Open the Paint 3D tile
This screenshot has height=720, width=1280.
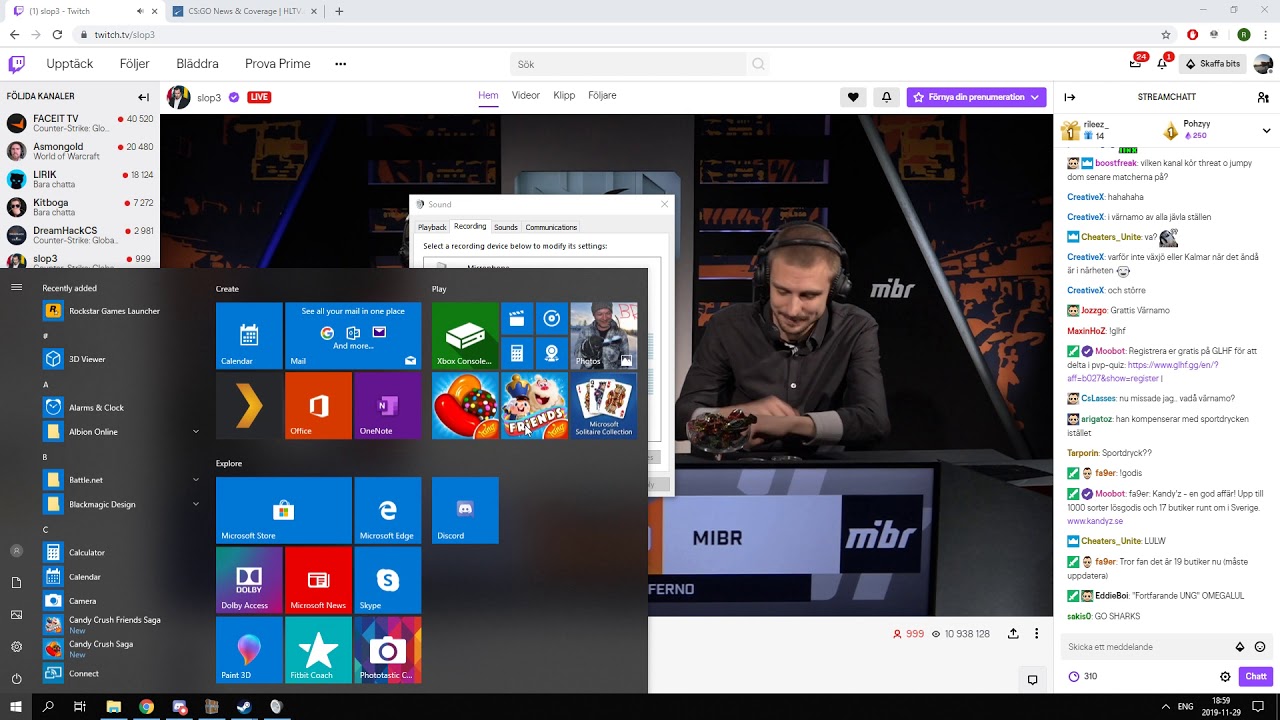pyautogui.click(x=249, y=650)
